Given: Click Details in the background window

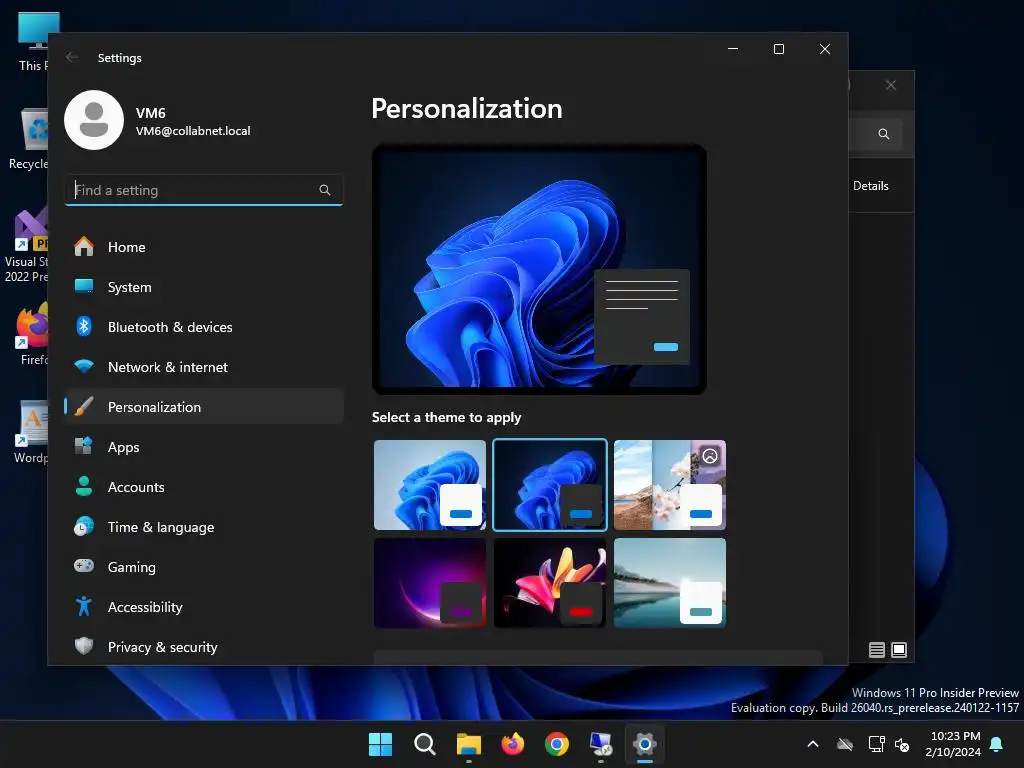Looking at the screenshot, I should coord(871,185).
